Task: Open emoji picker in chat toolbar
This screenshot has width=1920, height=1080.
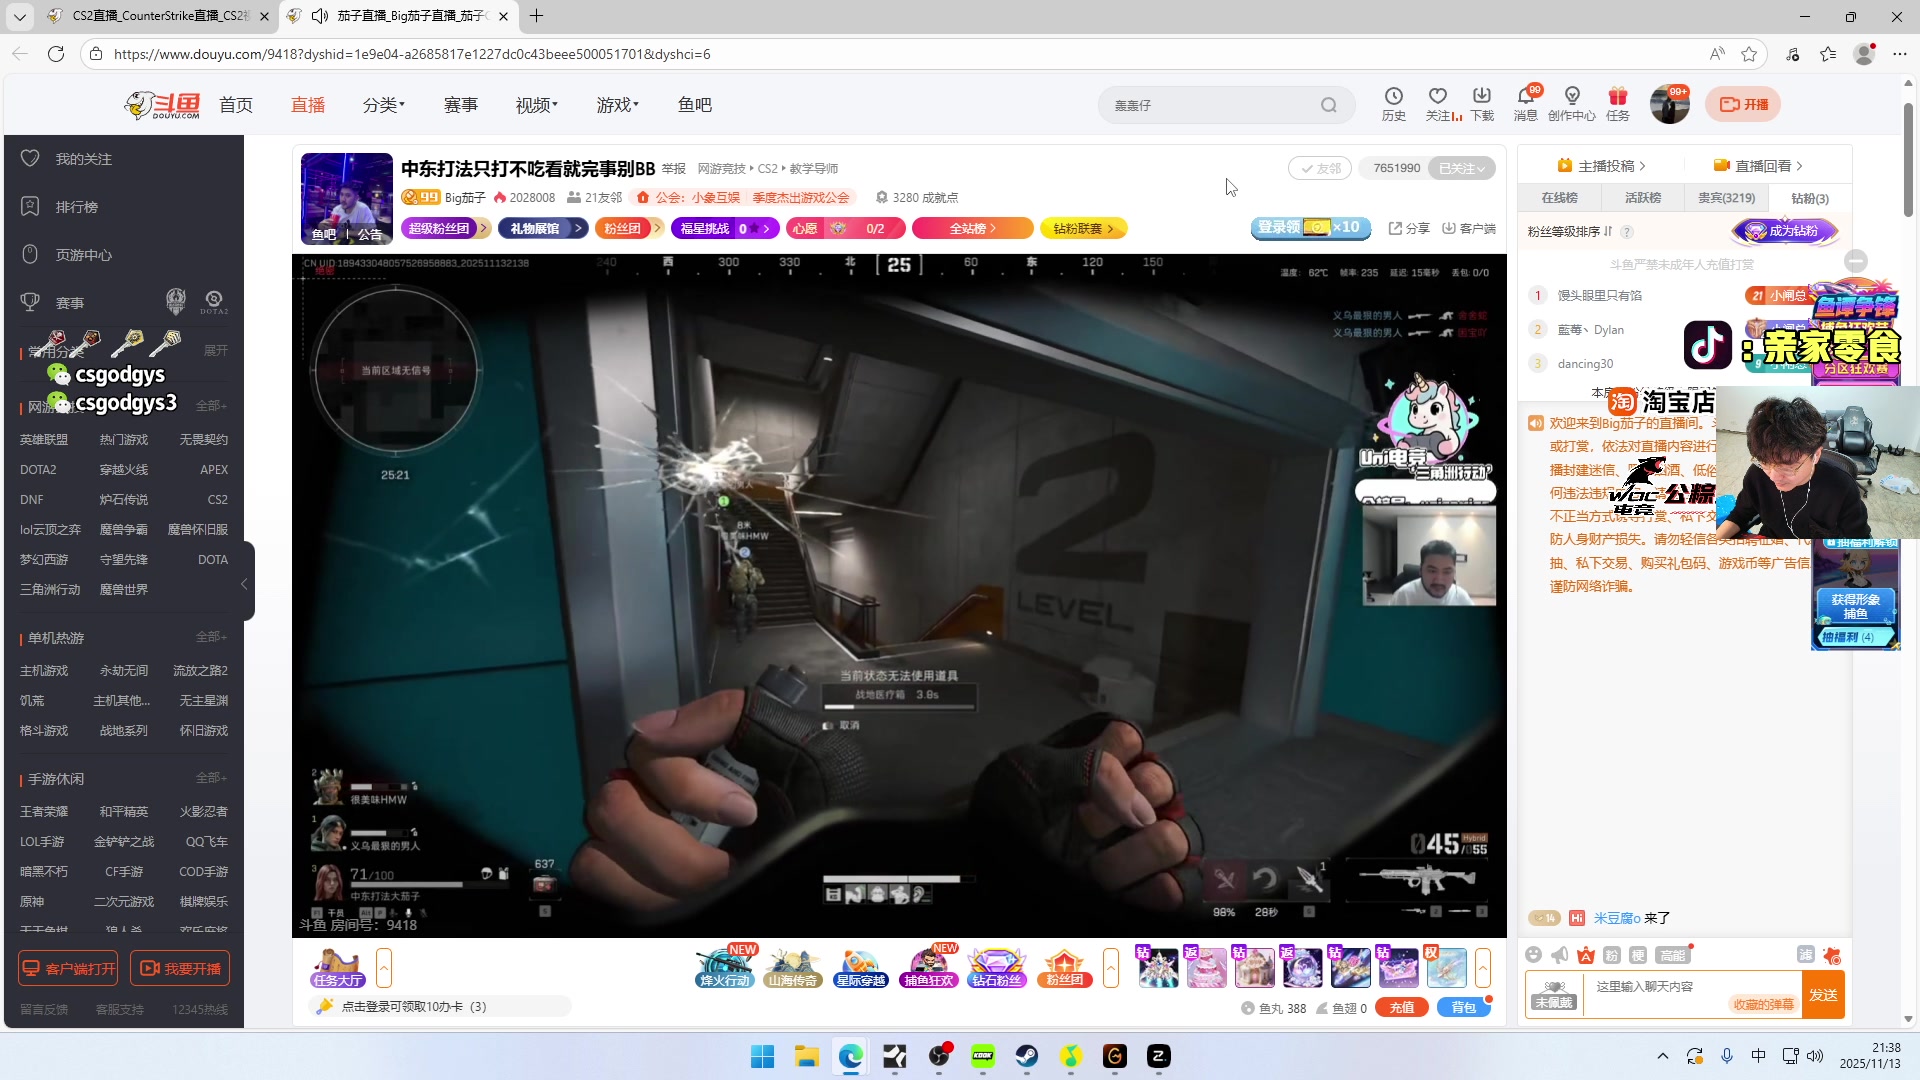Action: click(1534, 955)
